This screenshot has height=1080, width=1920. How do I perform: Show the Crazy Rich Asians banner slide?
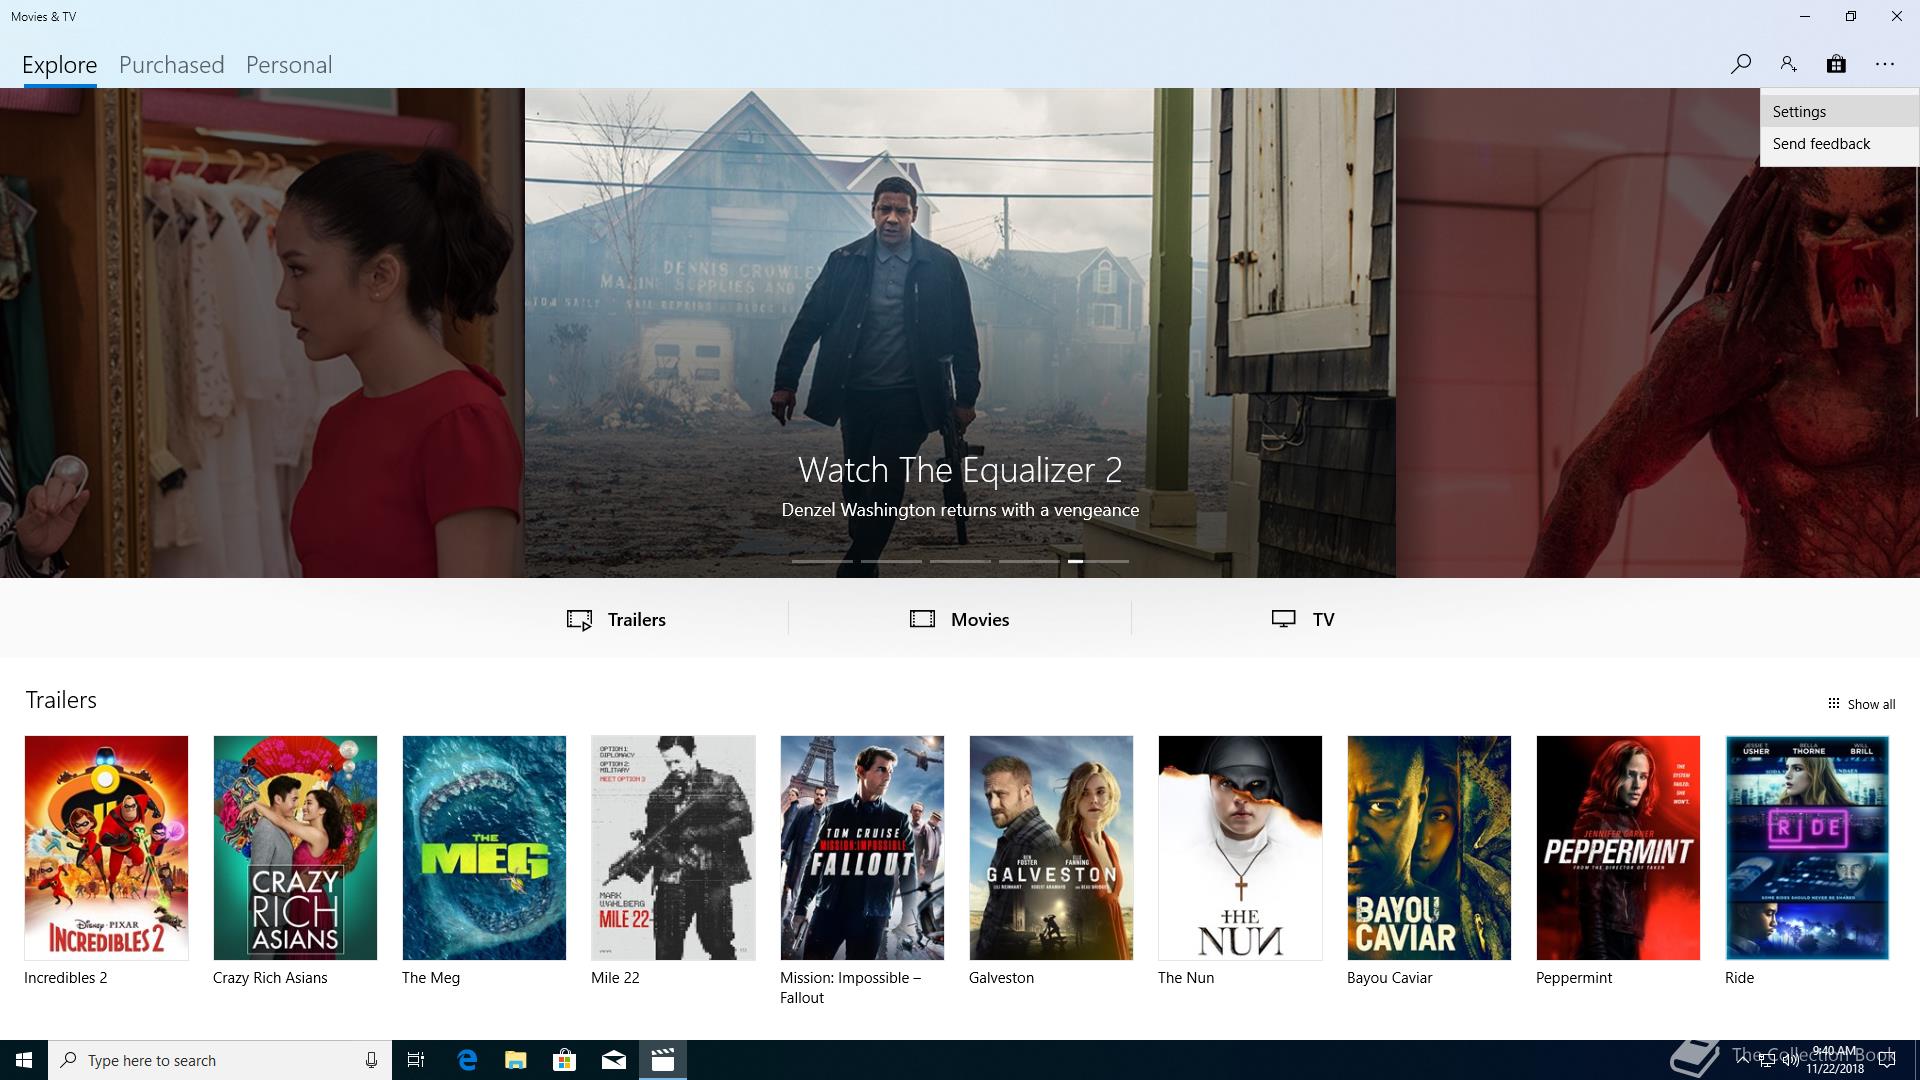(262, 333)
